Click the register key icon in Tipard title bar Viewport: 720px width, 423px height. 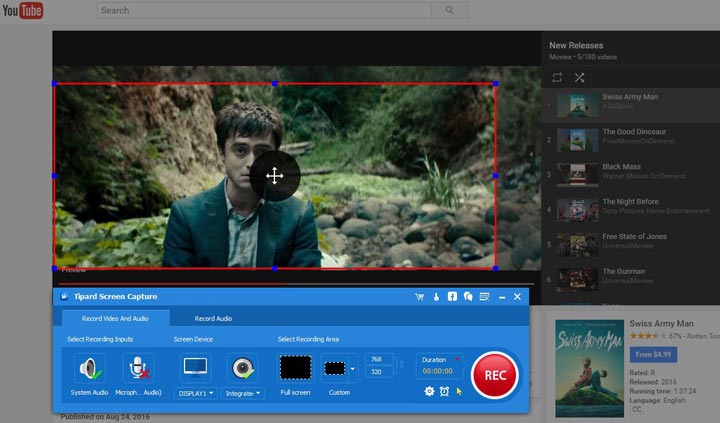click(x=436, y=297)
